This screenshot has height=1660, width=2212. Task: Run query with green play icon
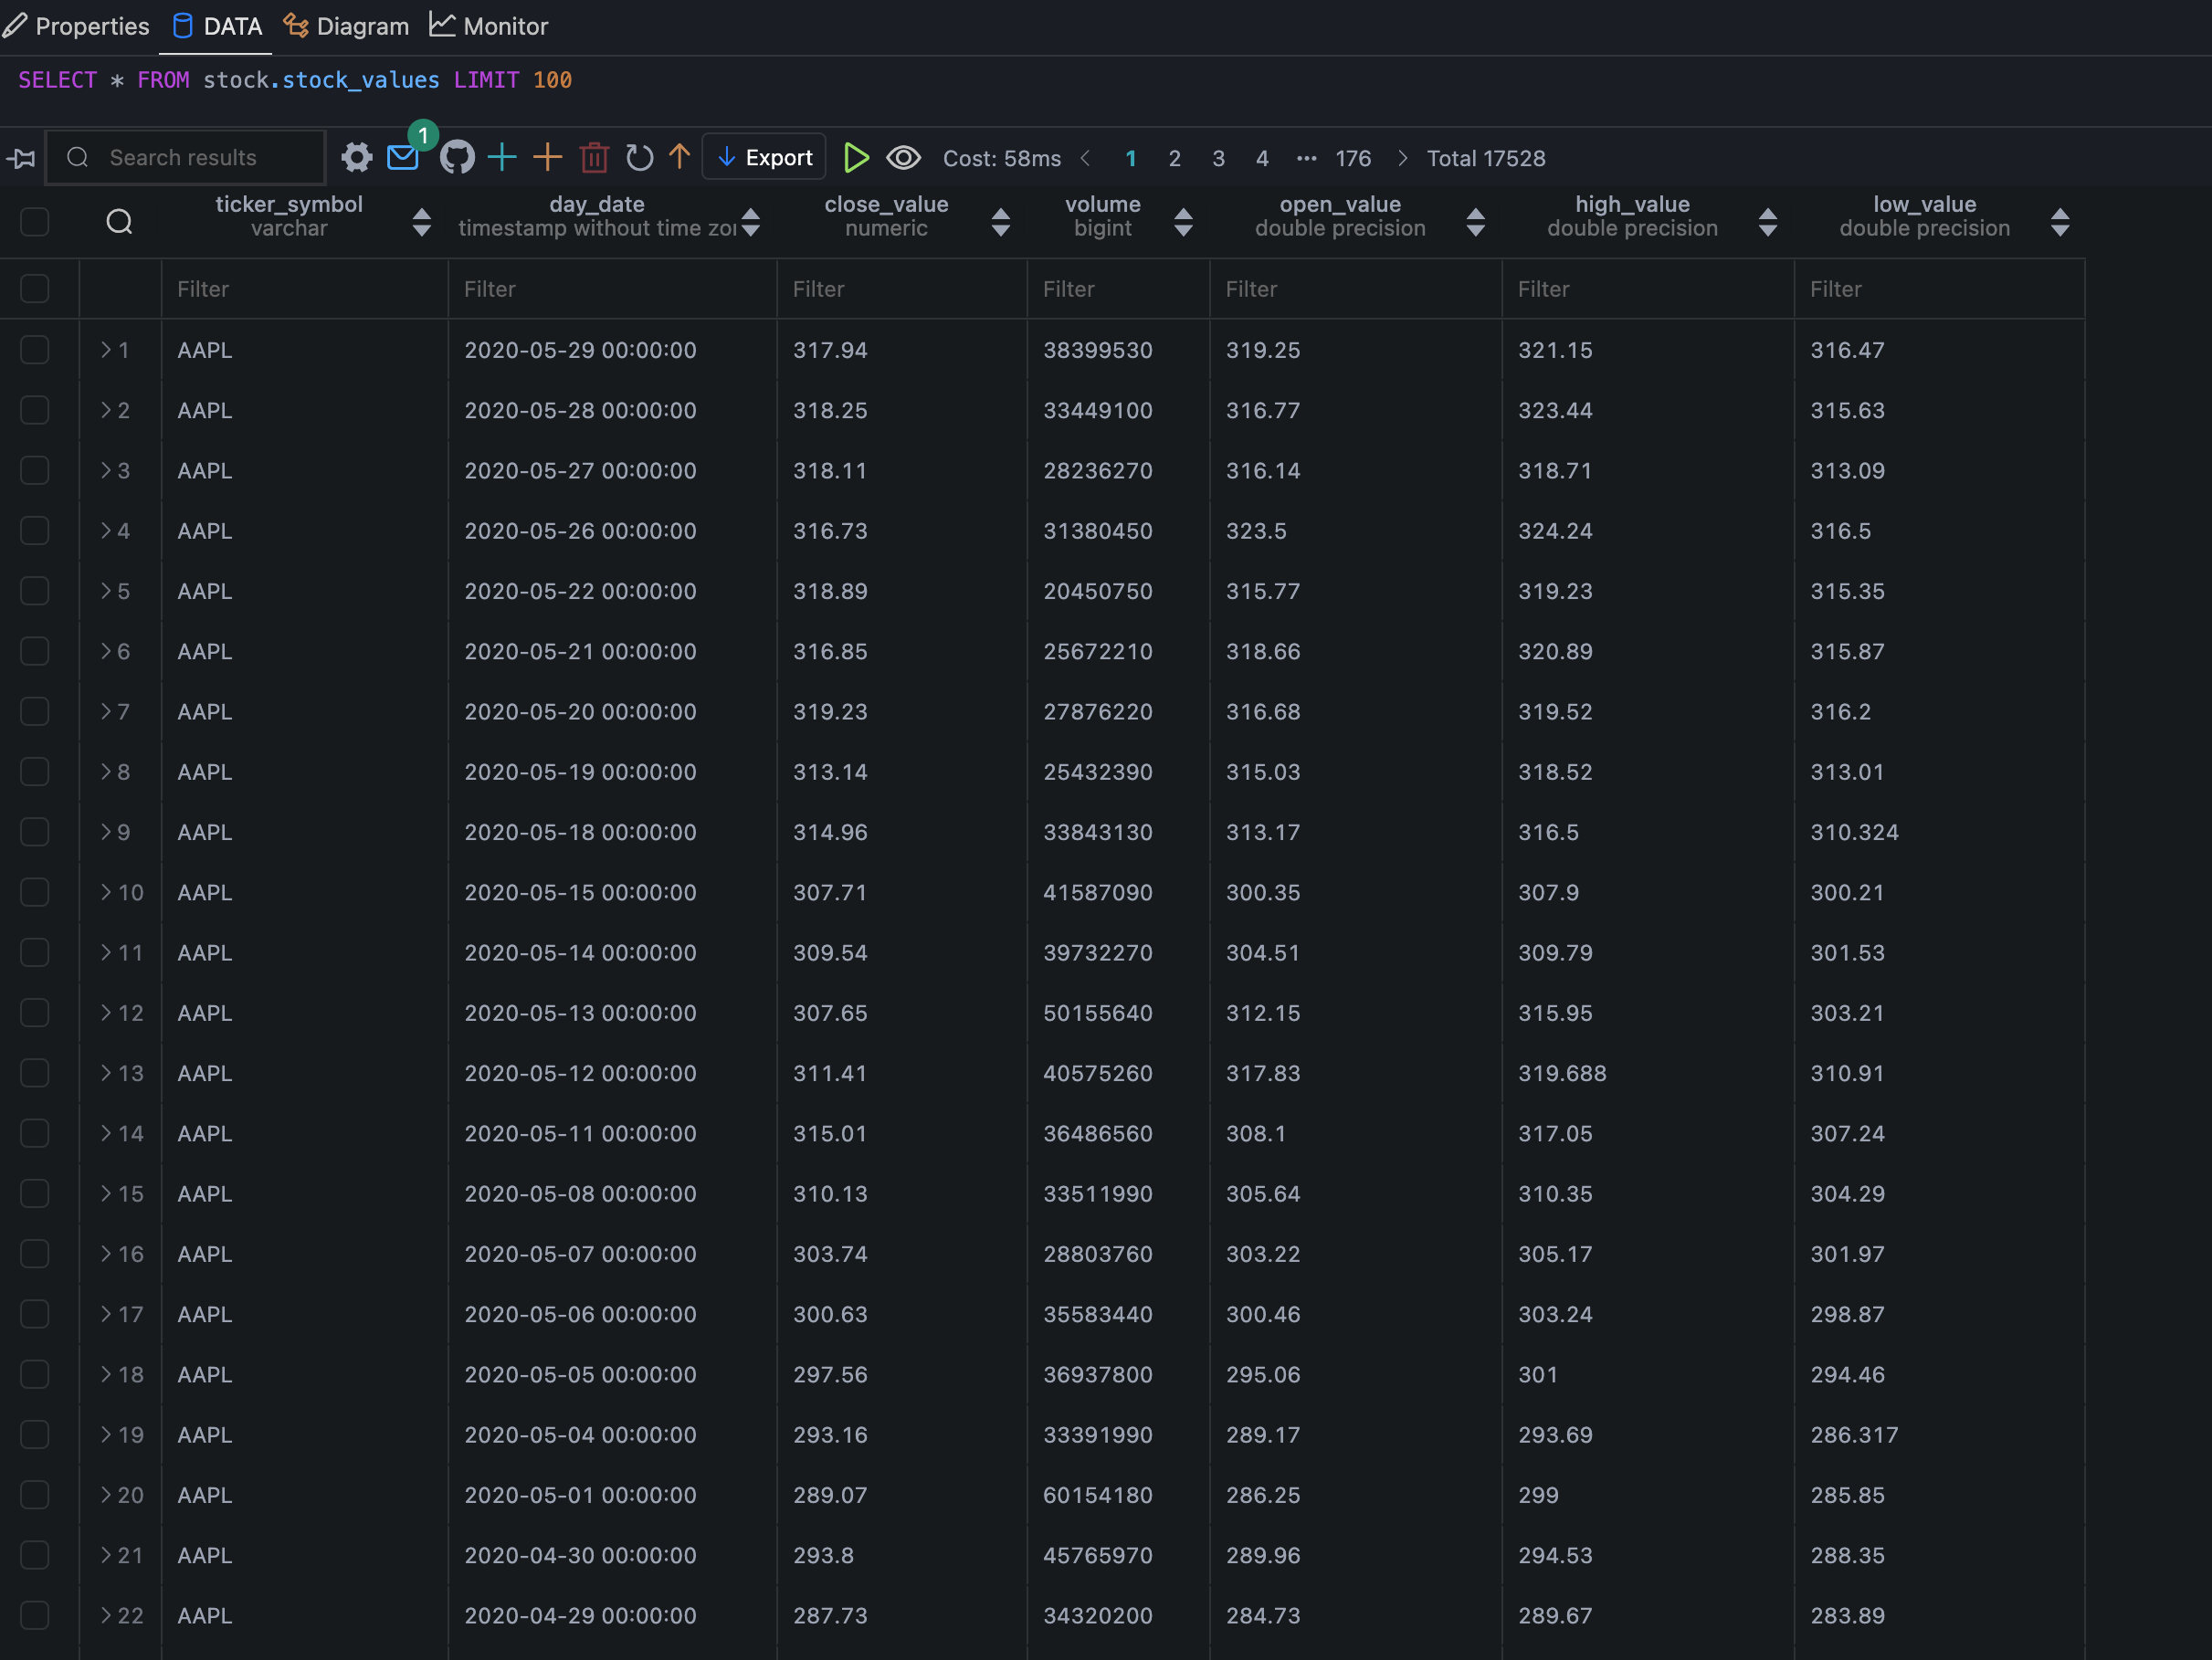[x=856, y=158]
